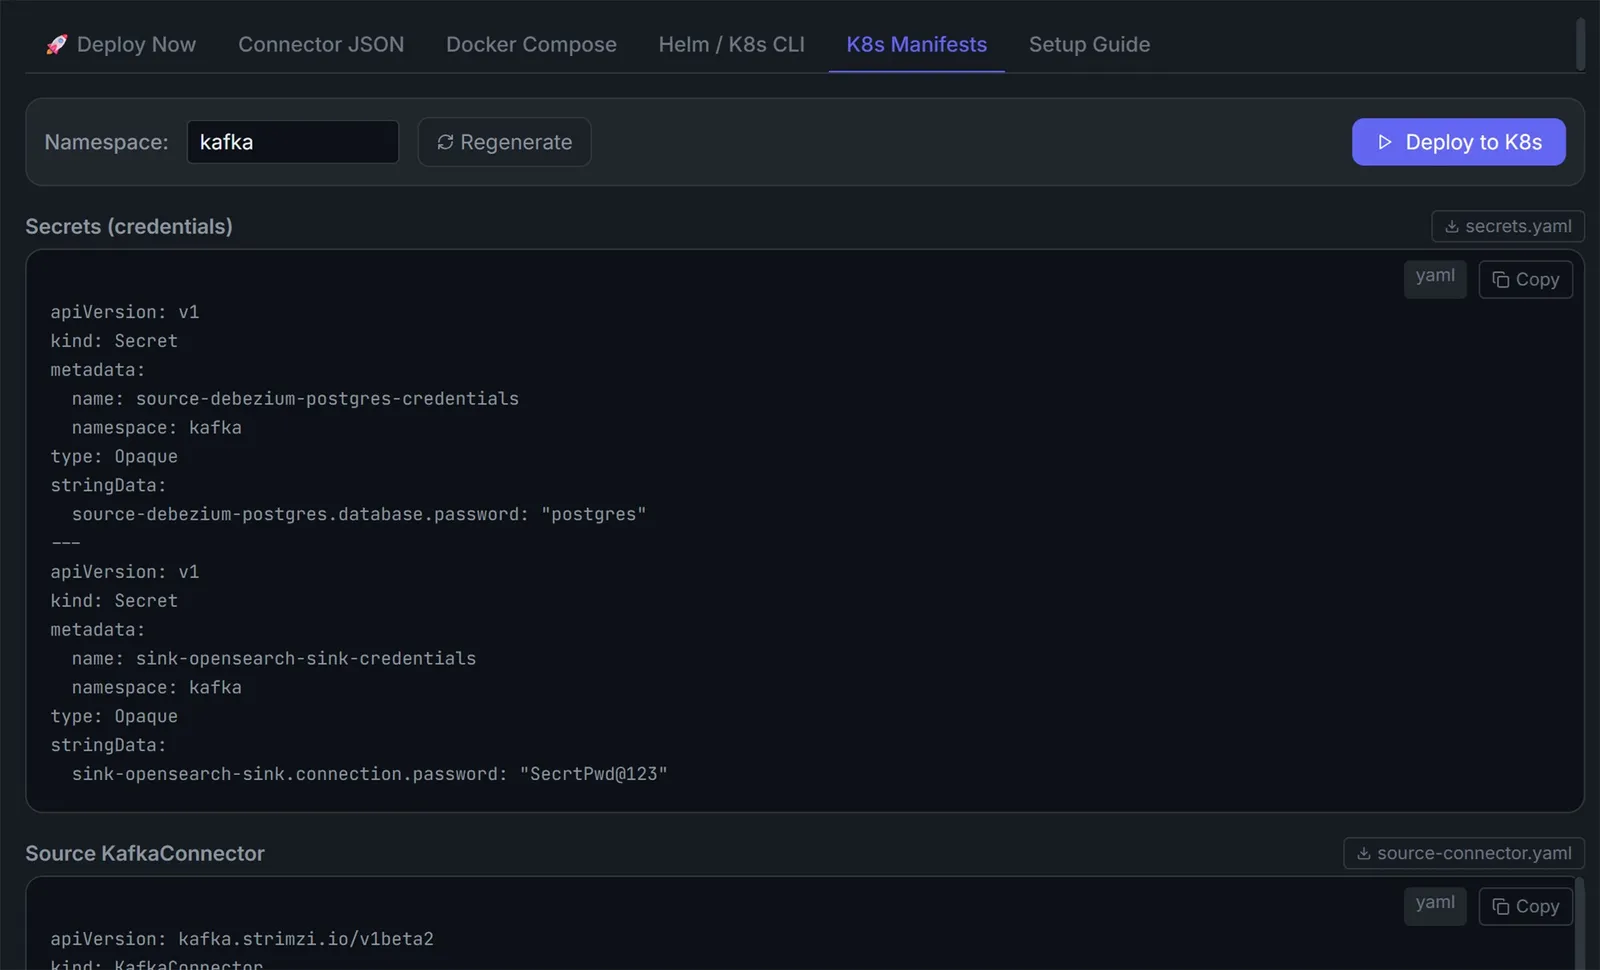Click the Source code block scrollbar

click(1580, 923)
